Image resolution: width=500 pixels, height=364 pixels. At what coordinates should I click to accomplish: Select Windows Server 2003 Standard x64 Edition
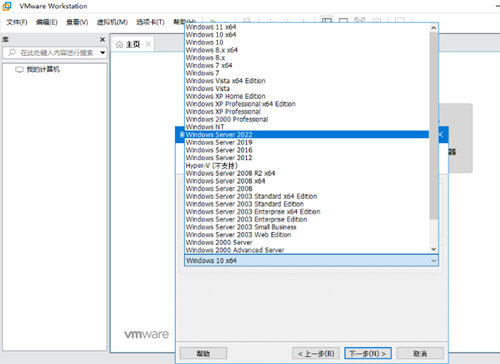307,196
